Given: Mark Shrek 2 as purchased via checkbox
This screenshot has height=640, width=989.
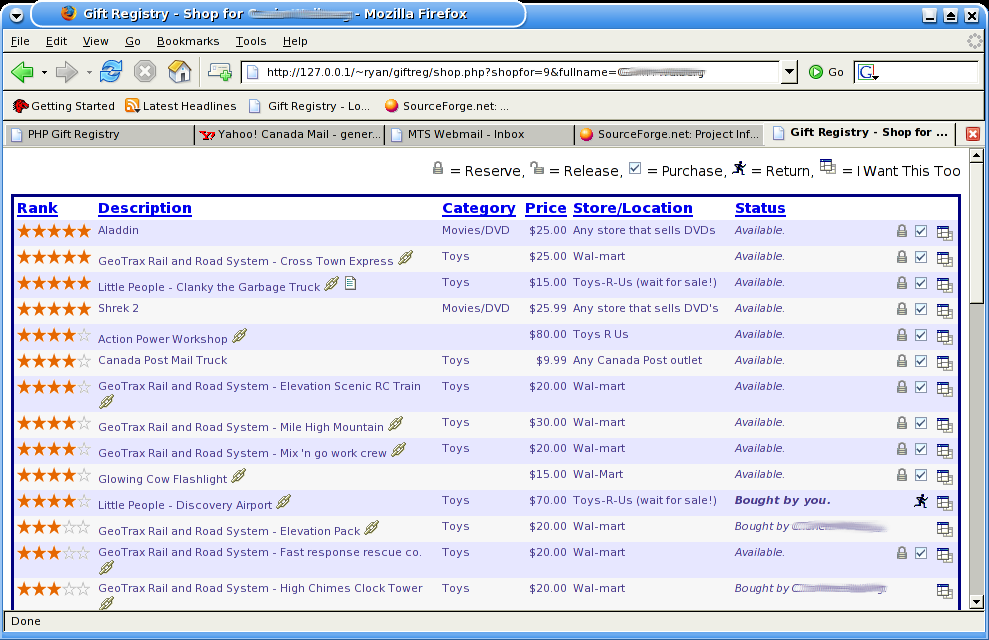Looking at the screenshot, I should (x=921, y=309).
